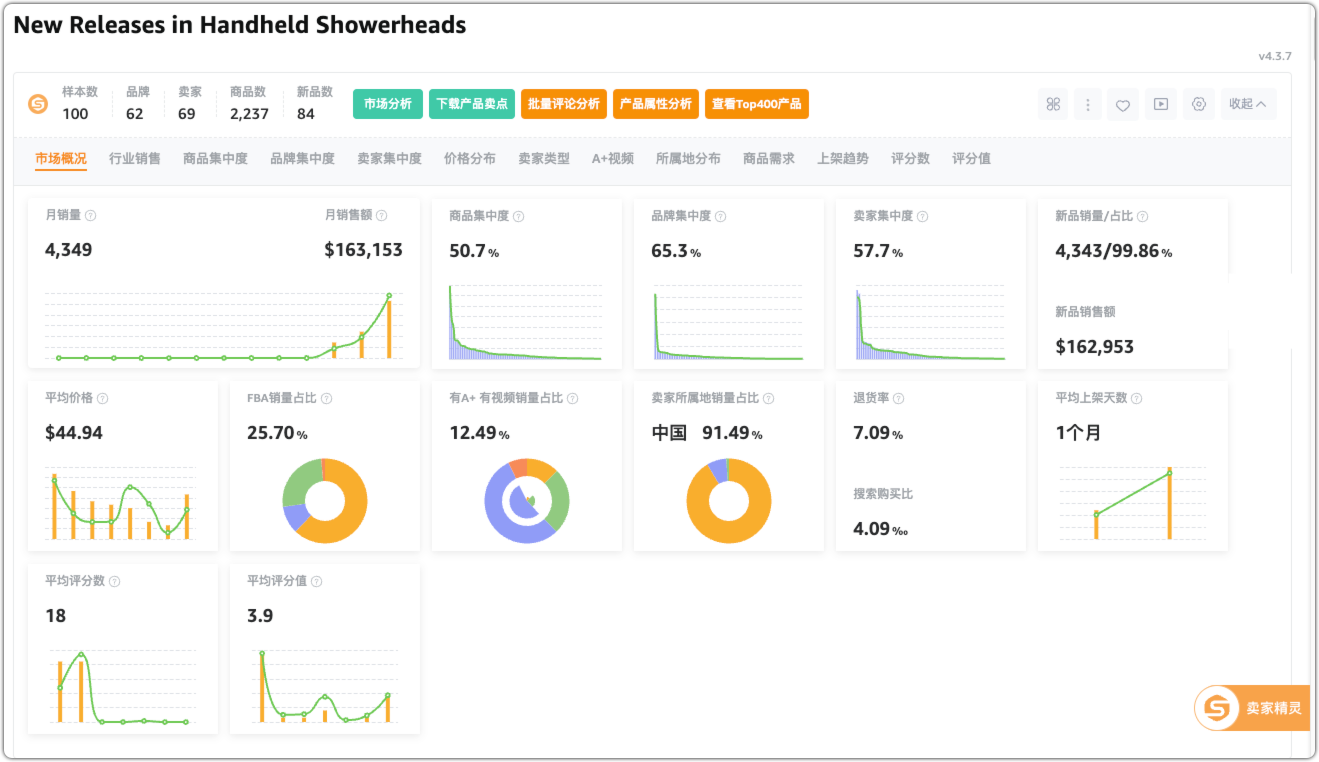
Task: Click help icon next to 新品销量/占比
Action: (1143, 216)
